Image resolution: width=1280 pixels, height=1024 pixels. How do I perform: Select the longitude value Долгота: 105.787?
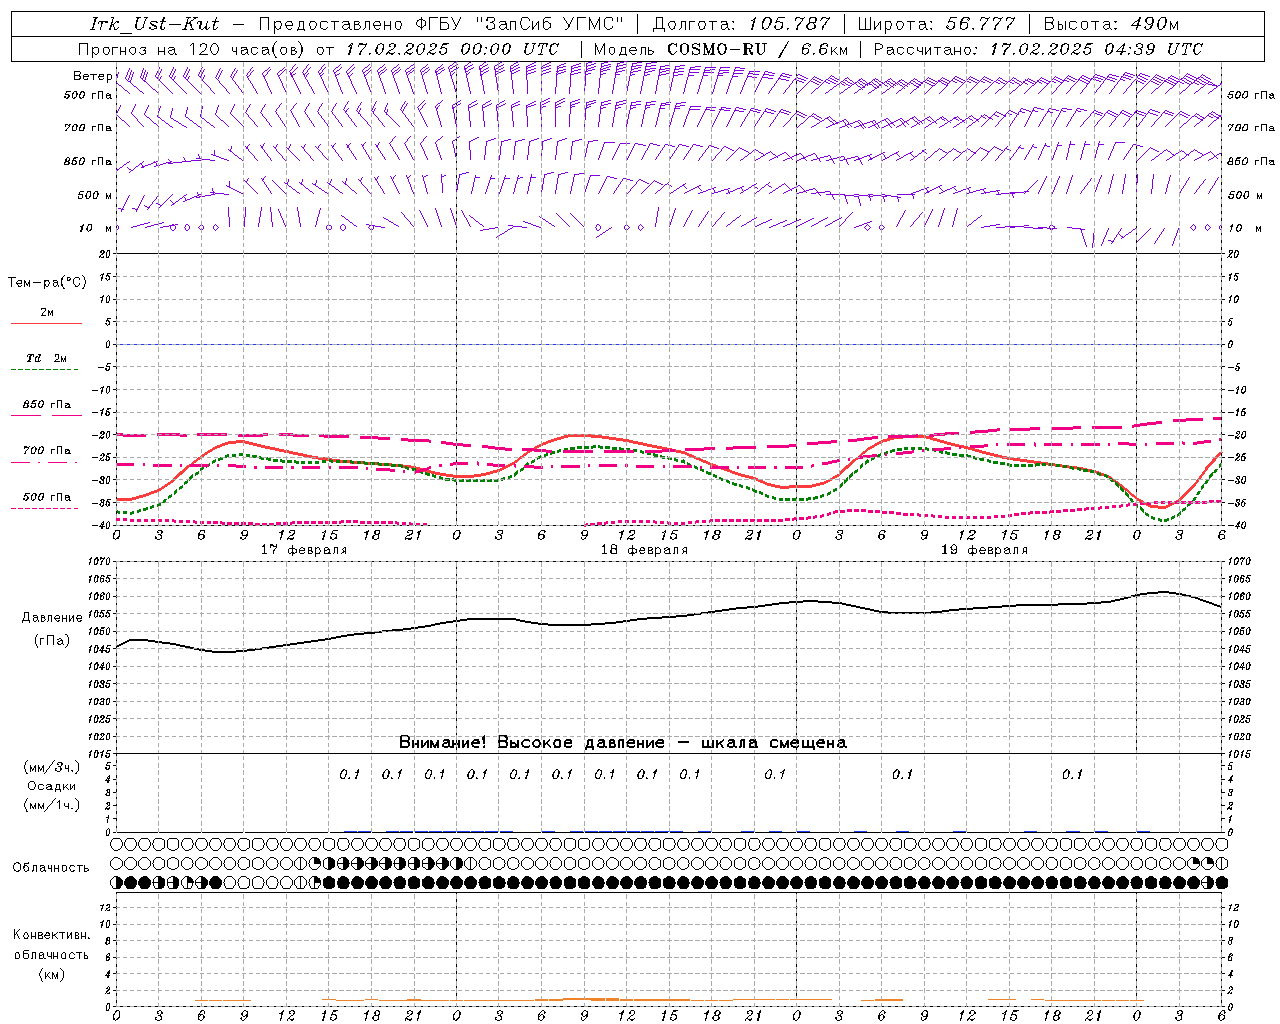741,24
